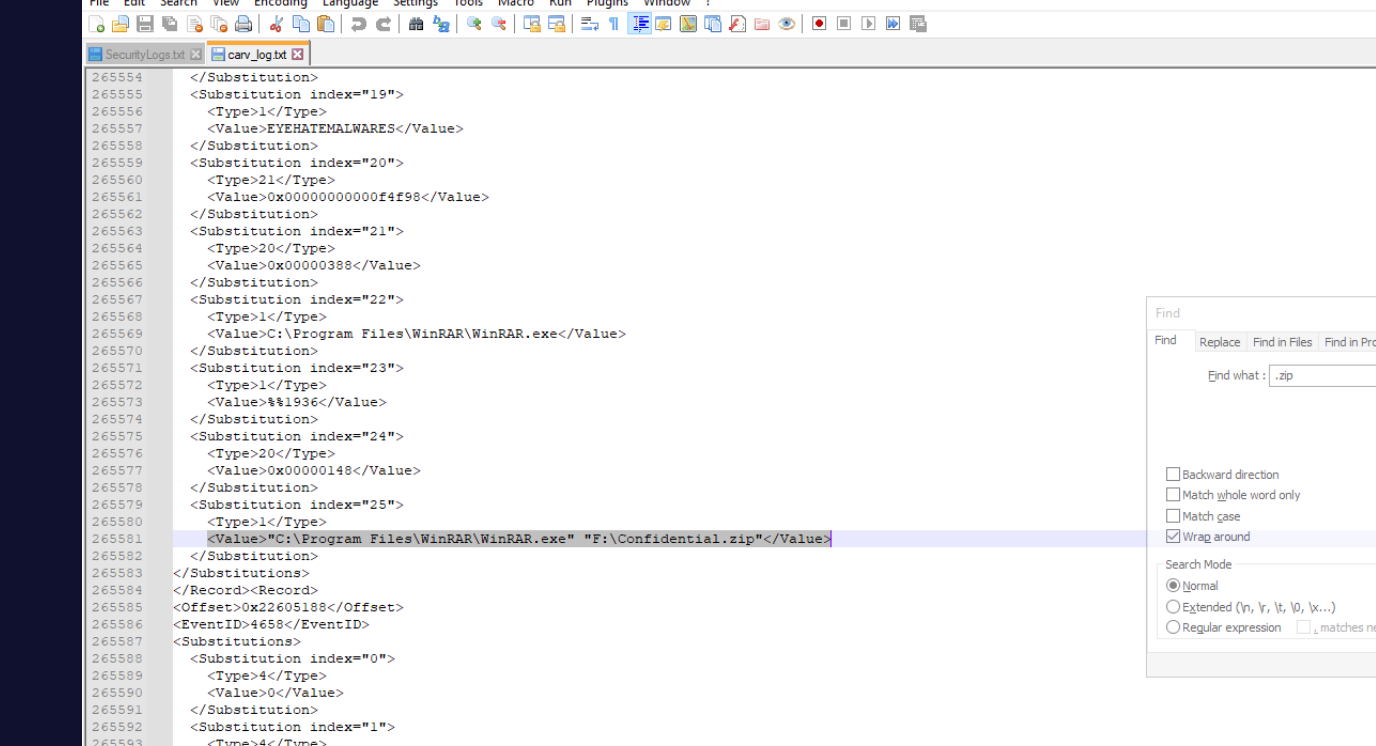Click the Zoom In toolbar icon

[x=474, y=24]
